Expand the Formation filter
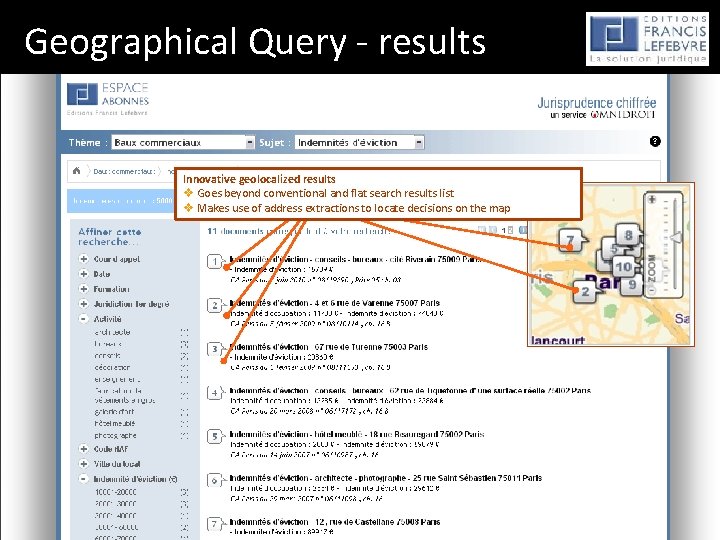The width and height of the screenshot is (720, 540). [x=83, y=289]
